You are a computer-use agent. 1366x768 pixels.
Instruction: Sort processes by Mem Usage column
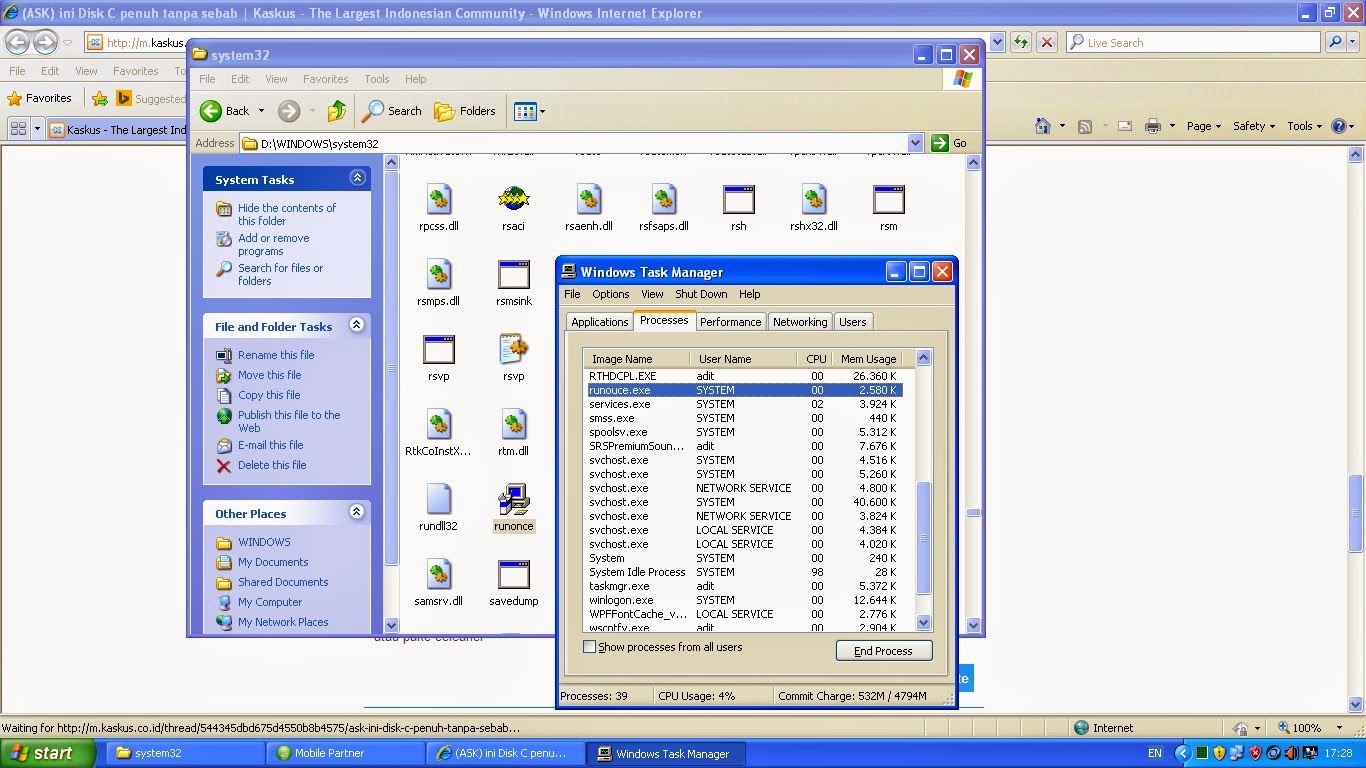[x=866, y=359]
